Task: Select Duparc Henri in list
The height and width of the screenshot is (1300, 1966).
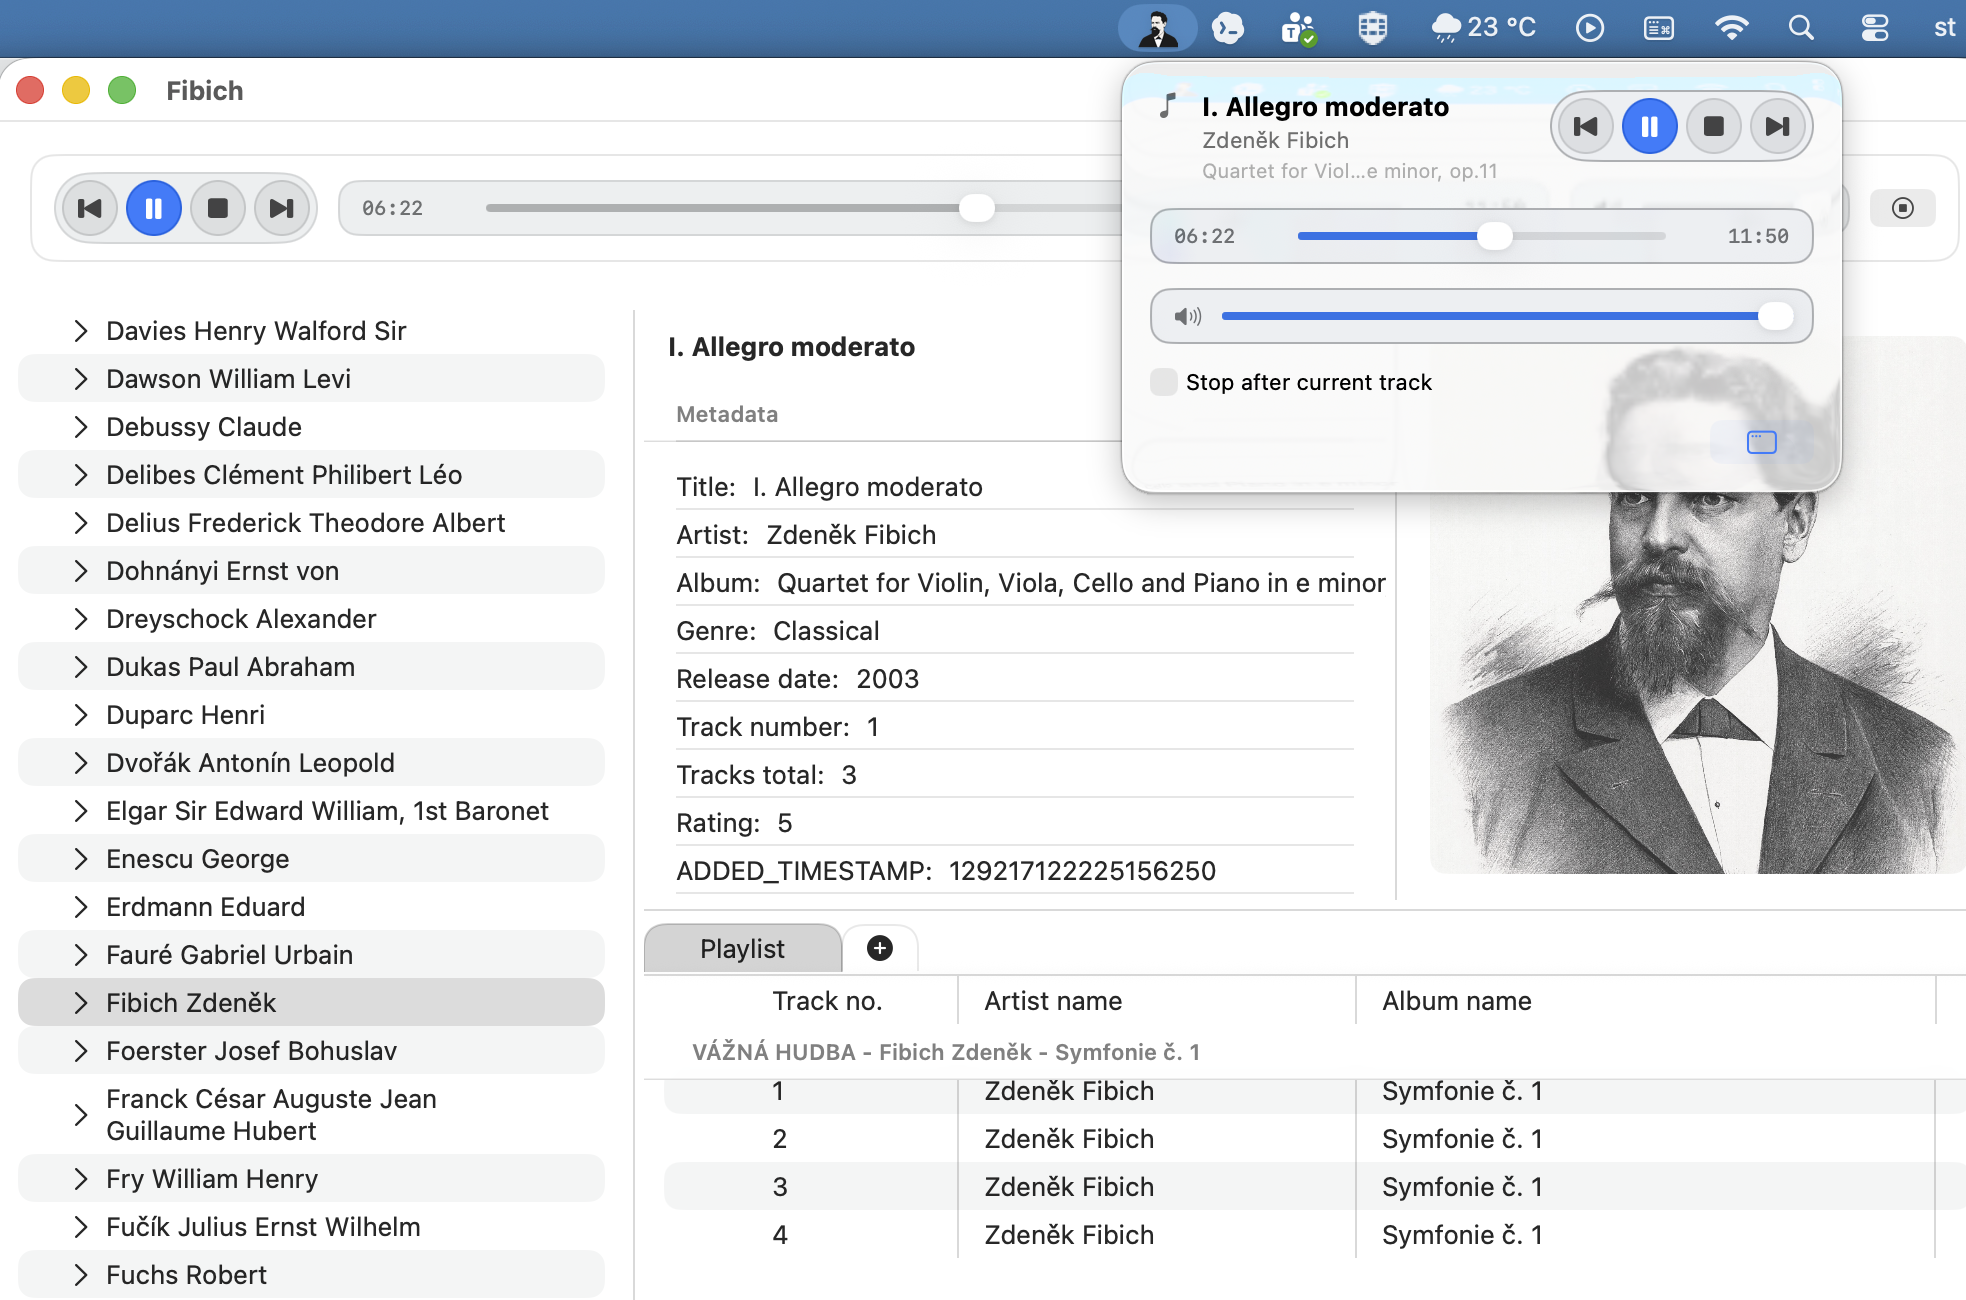Action: pyautogui.click(x=311, y=715)
